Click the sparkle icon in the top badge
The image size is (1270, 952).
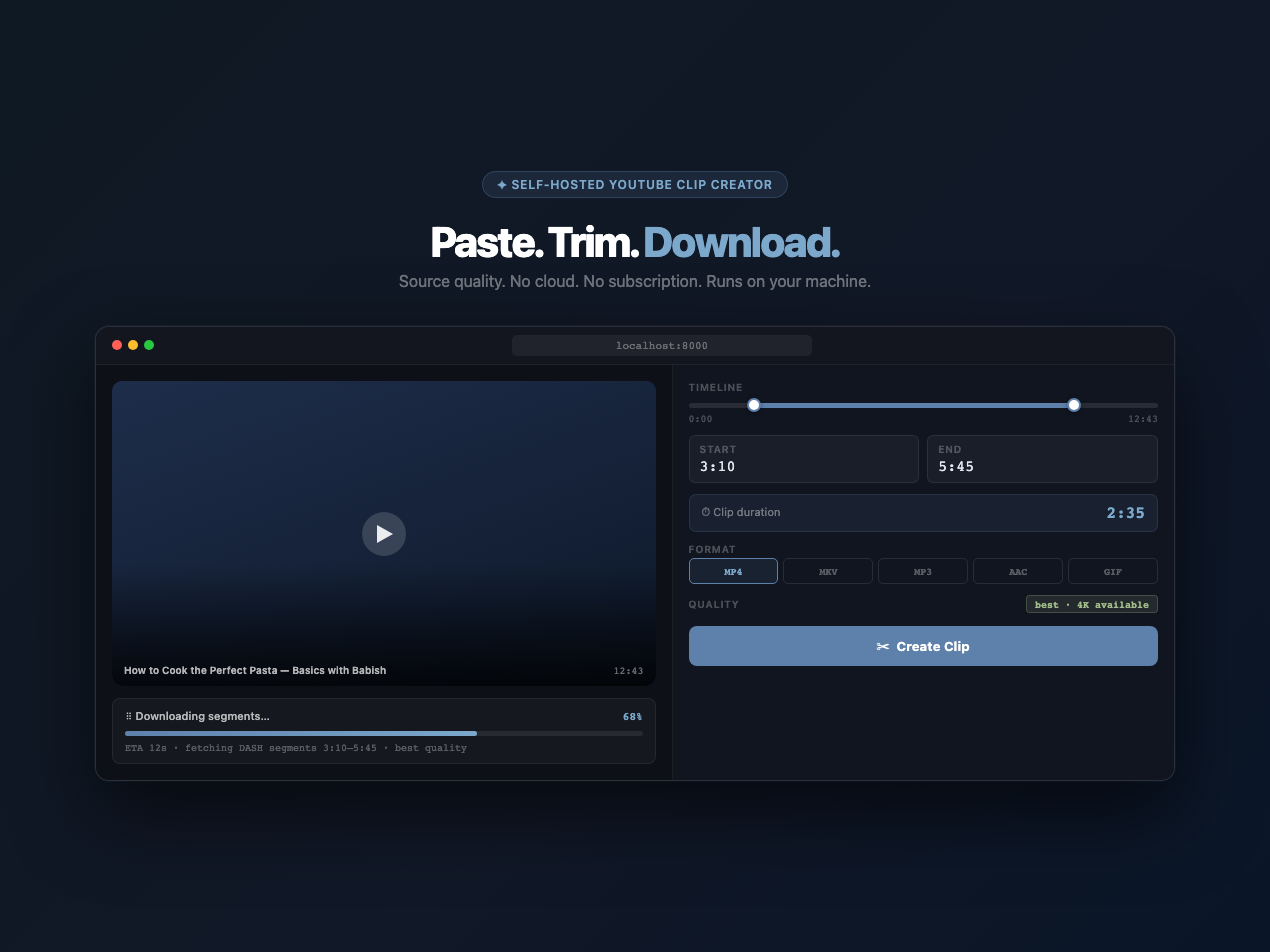(x=502, y=185)
